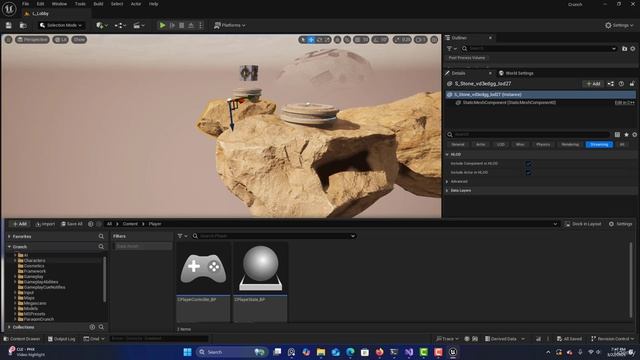Click the Import button in Content Browser
Screen dimensions: 640x360
pyautogui.click(x=45, y=224)
